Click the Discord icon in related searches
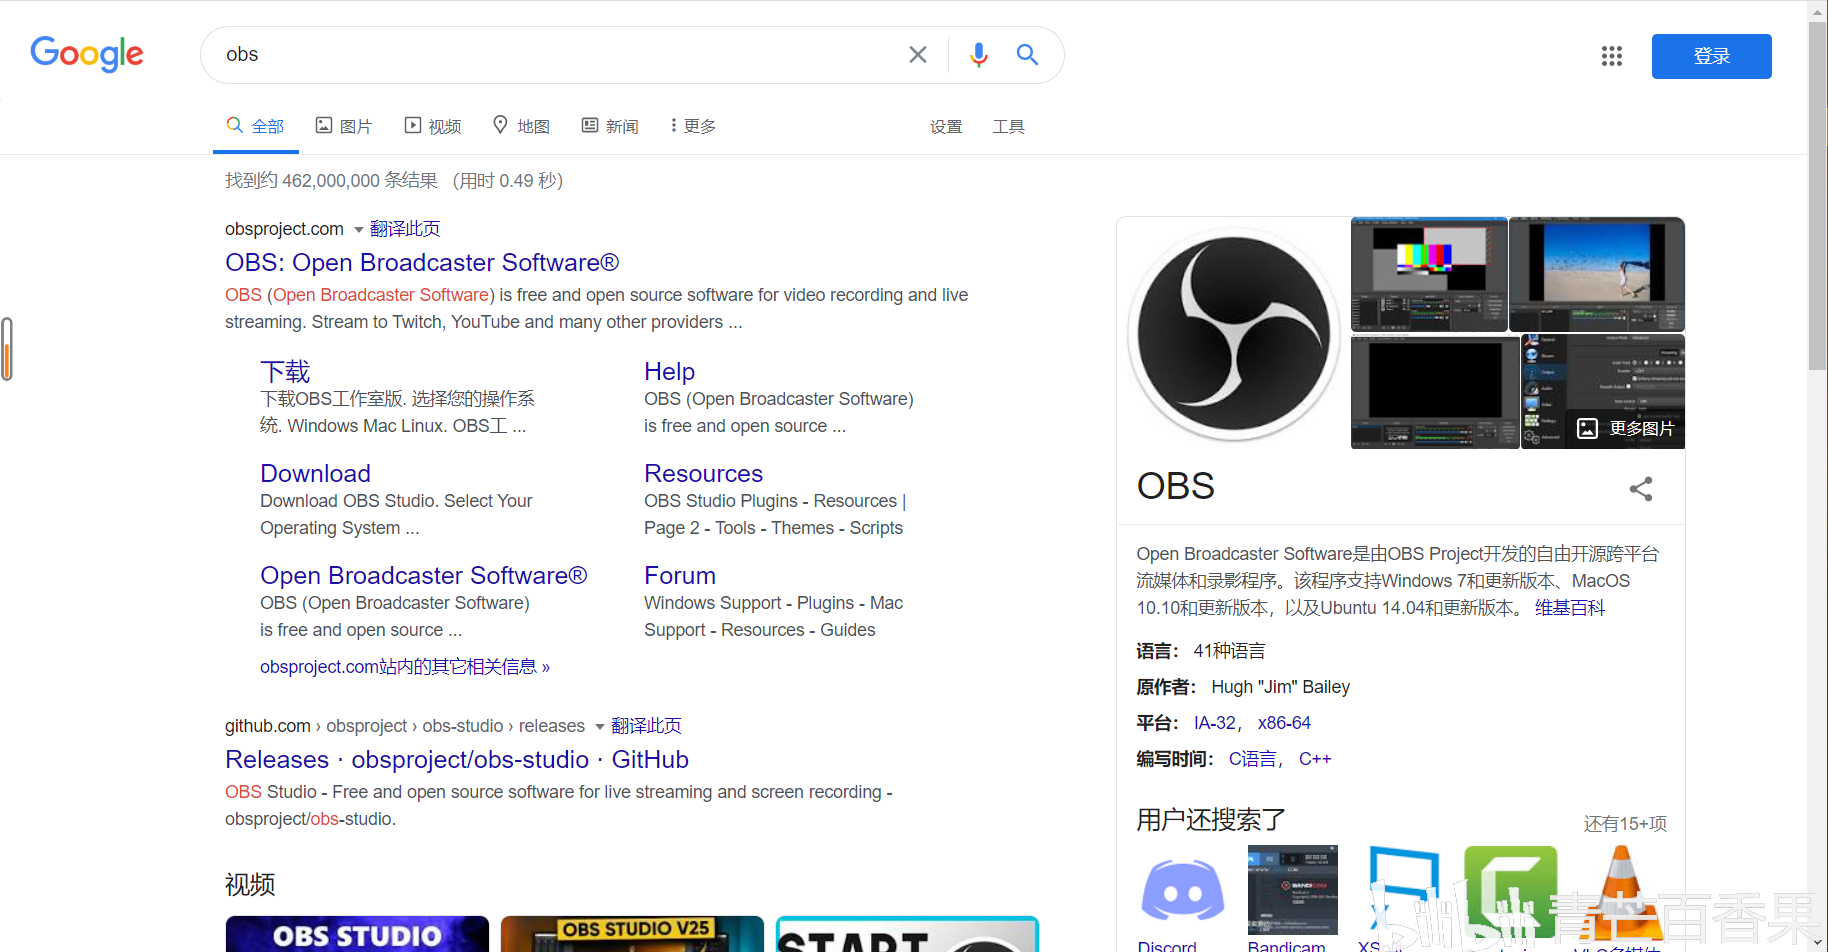This screenshot has height=952, width=1828. 1183,890
